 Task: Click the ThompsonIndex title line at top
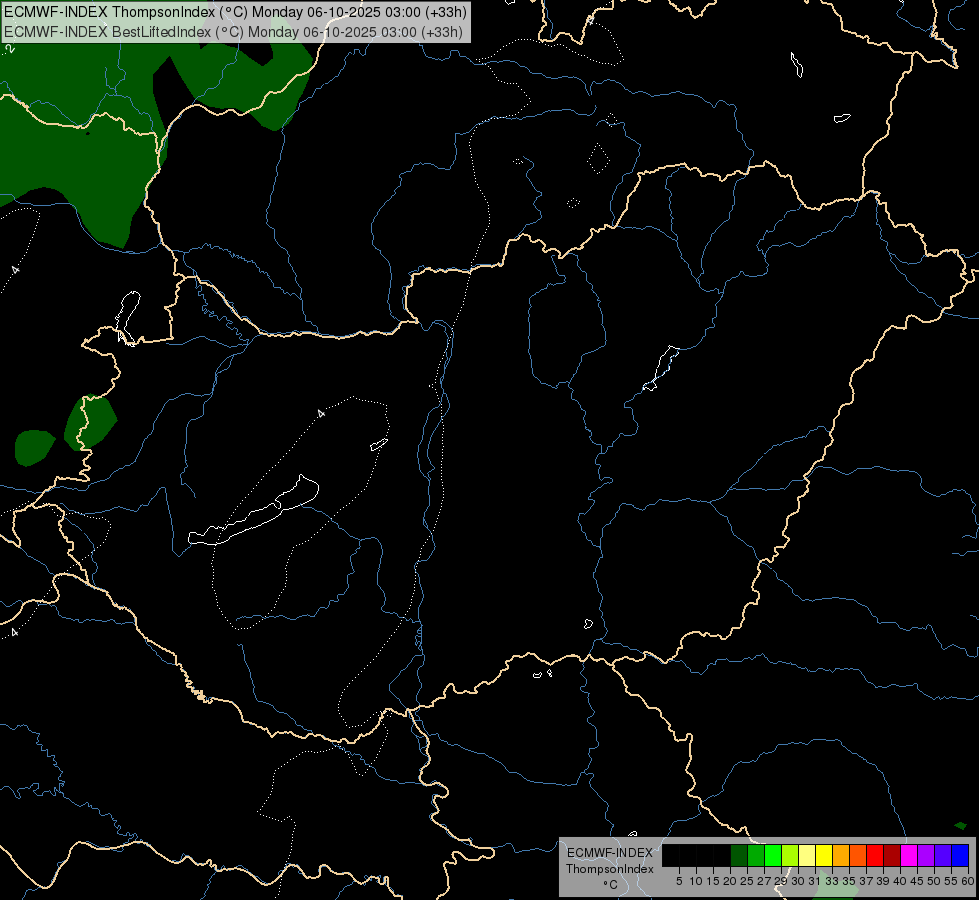tap(235, 12)
